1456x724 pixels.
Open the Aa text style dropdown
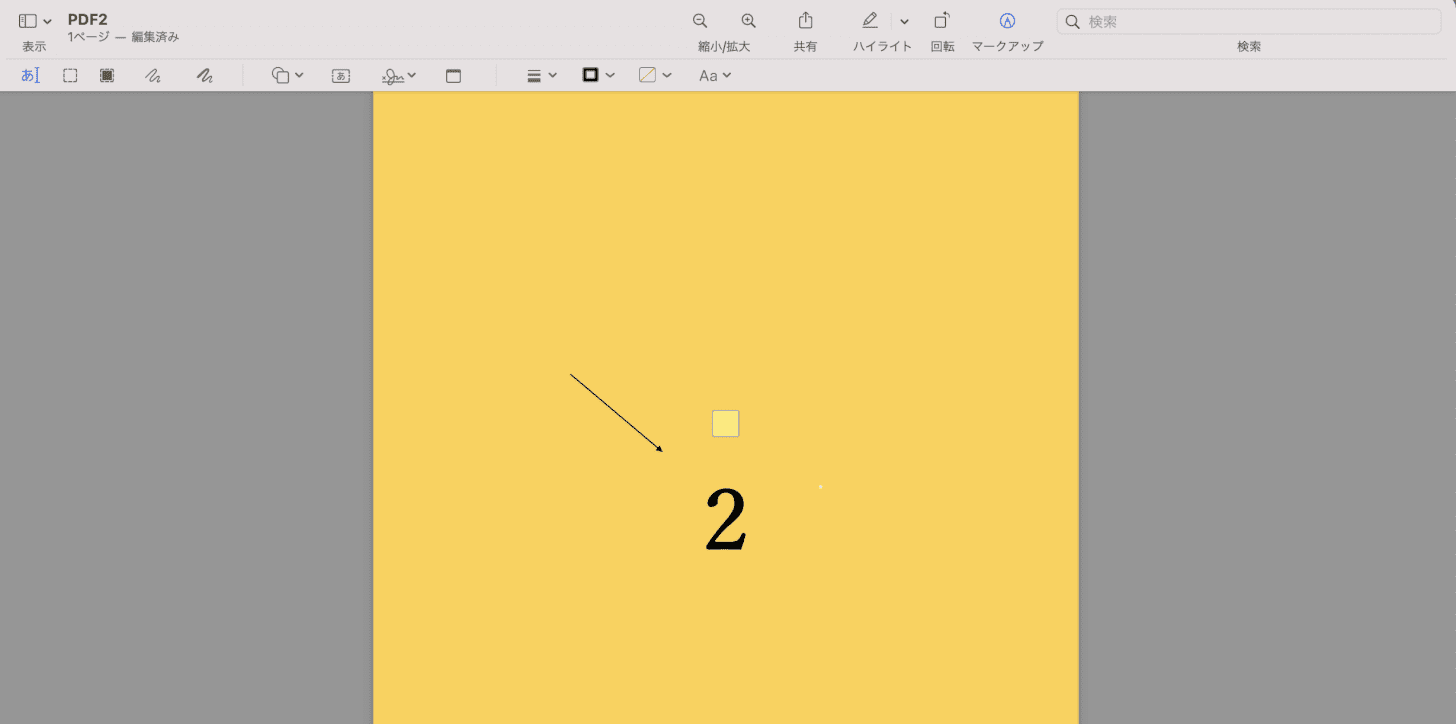click(715, 75)
